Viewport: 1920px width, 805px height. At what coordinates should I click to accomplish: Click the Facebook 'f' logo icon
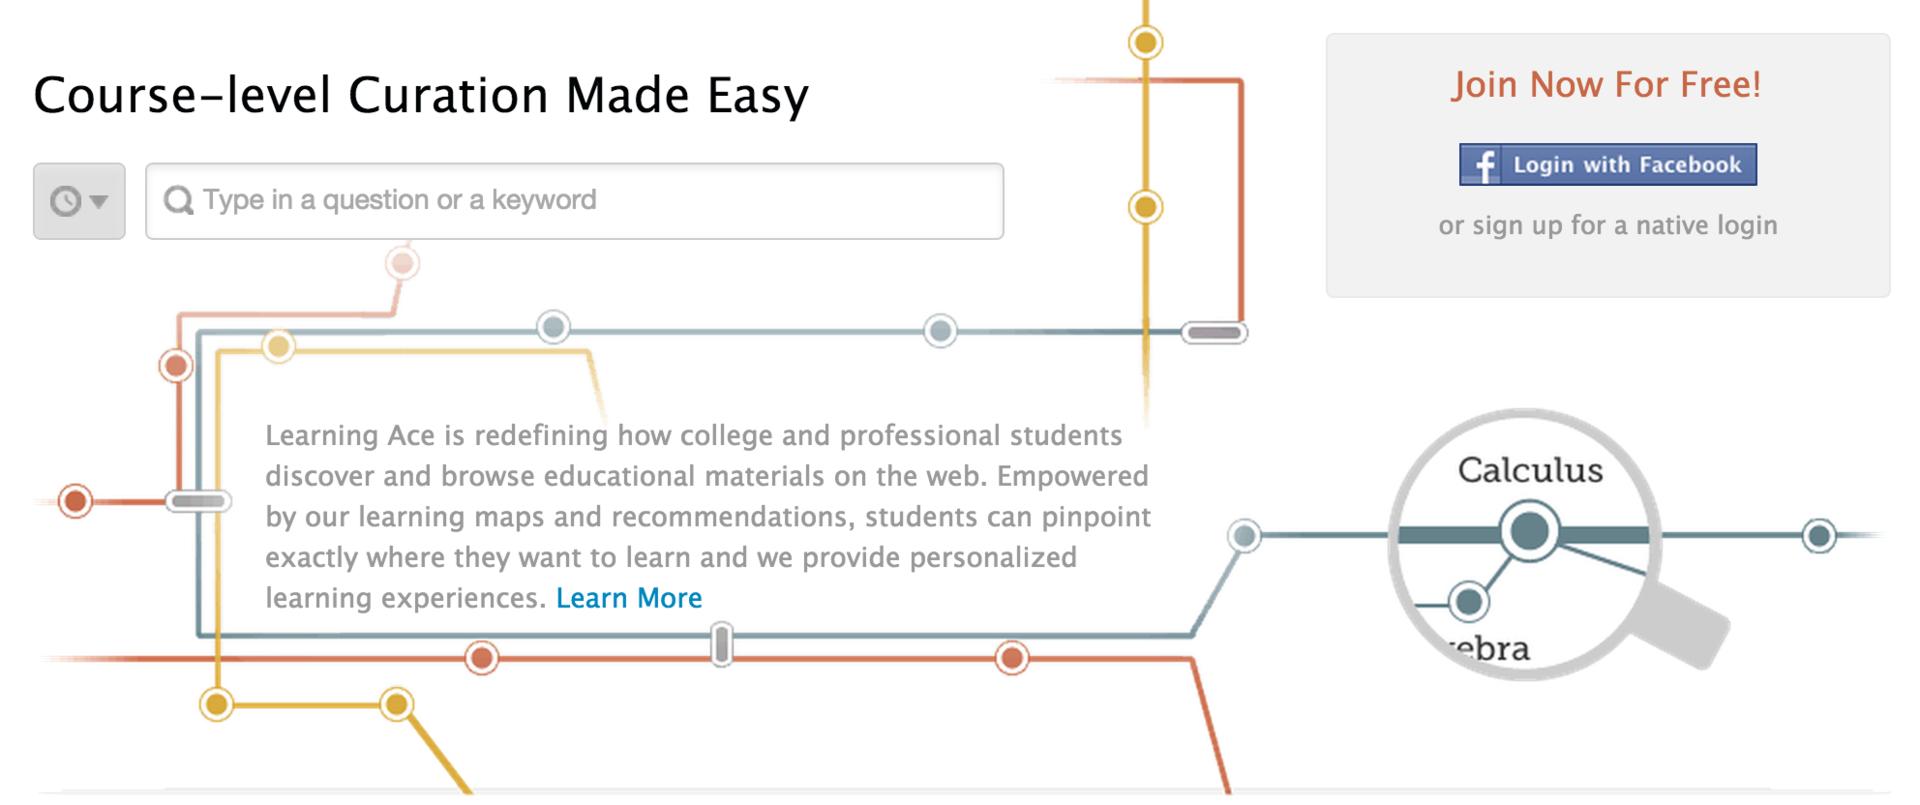(1482, 165)
